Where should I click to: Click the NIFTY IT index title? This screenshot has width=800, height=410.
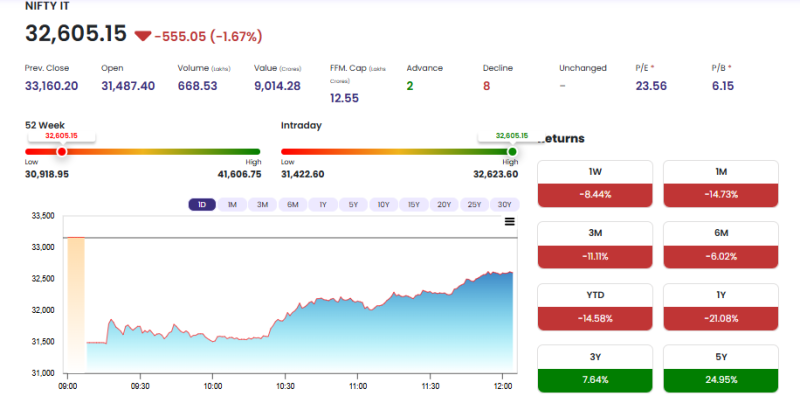(47, 6)
